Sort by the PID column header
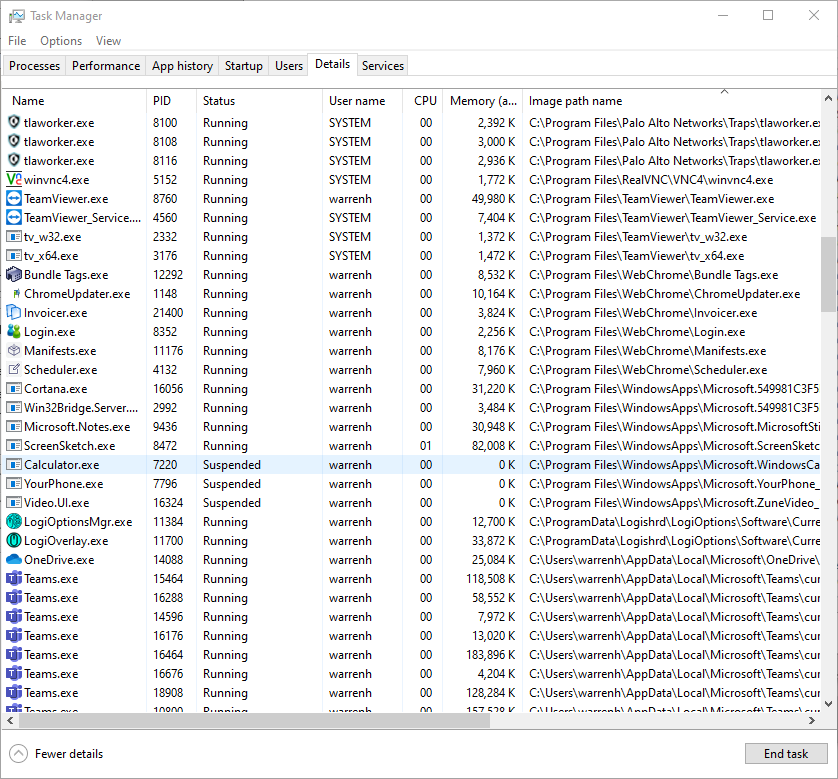This screenshot has height=779, width=838. [171, 100]
